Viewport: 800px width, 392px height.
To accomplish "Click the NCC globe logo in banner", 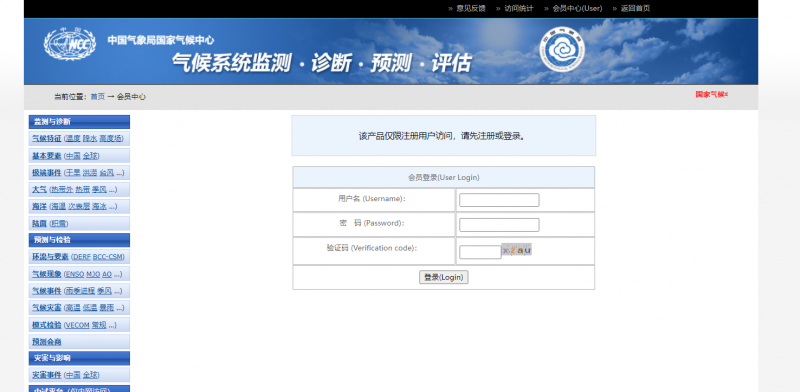I will pos(70,44).
